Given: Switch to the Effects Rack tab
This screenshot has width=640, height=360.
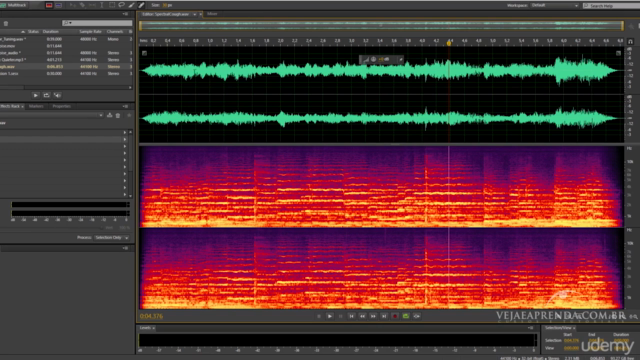Looking at the screenshot, I should pos(11,106).
